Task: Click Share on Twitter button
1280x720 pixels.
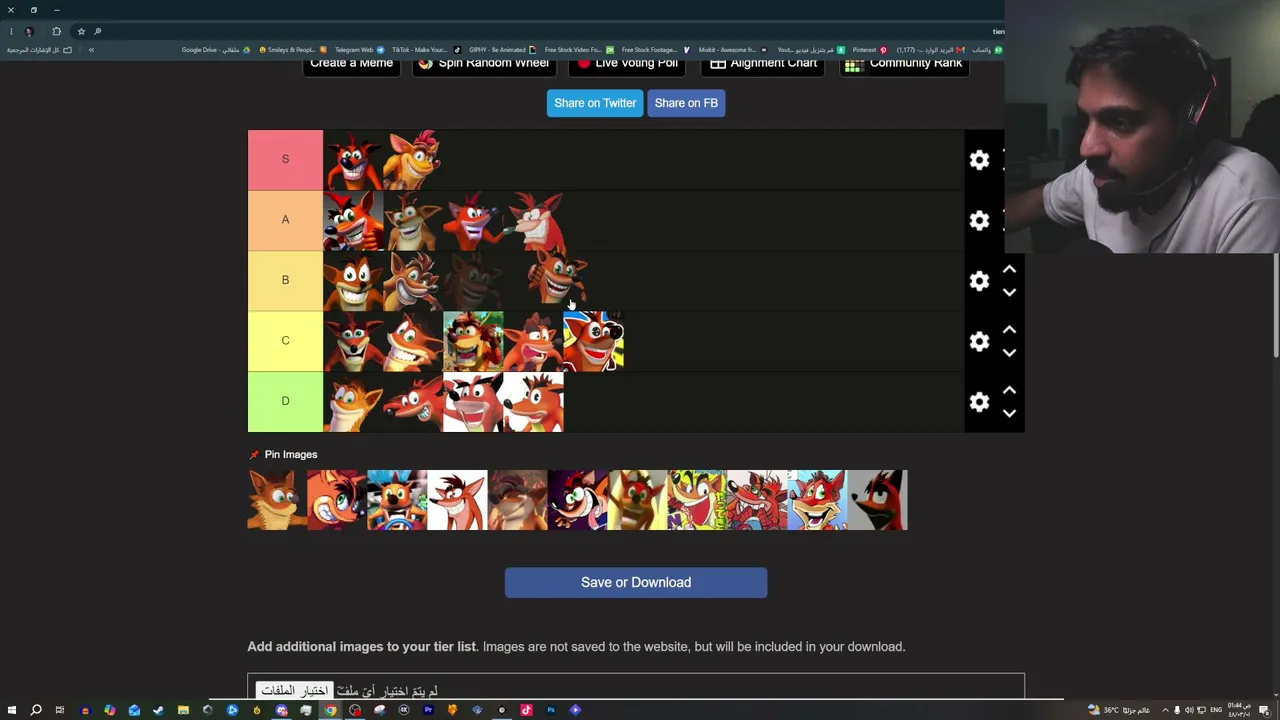Action: point(595,103)
